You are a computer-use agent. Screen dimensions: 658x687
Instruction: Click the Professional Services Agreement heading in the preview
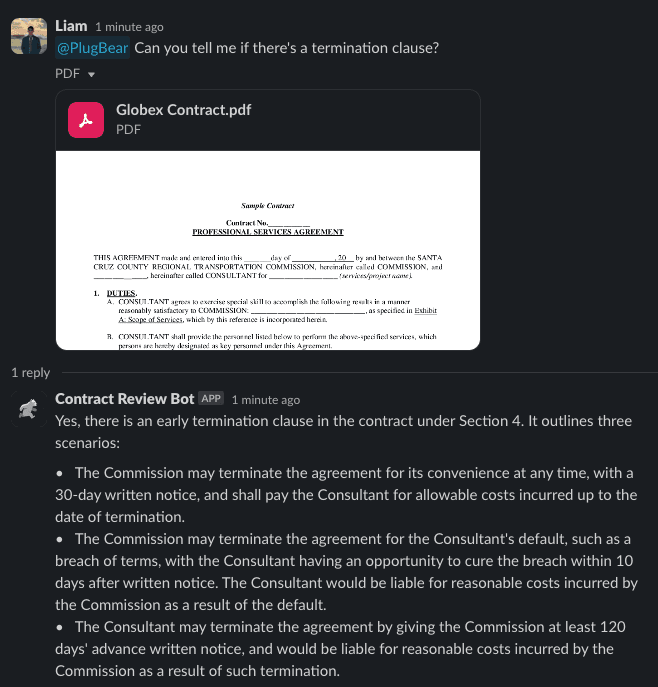point(267,232)
